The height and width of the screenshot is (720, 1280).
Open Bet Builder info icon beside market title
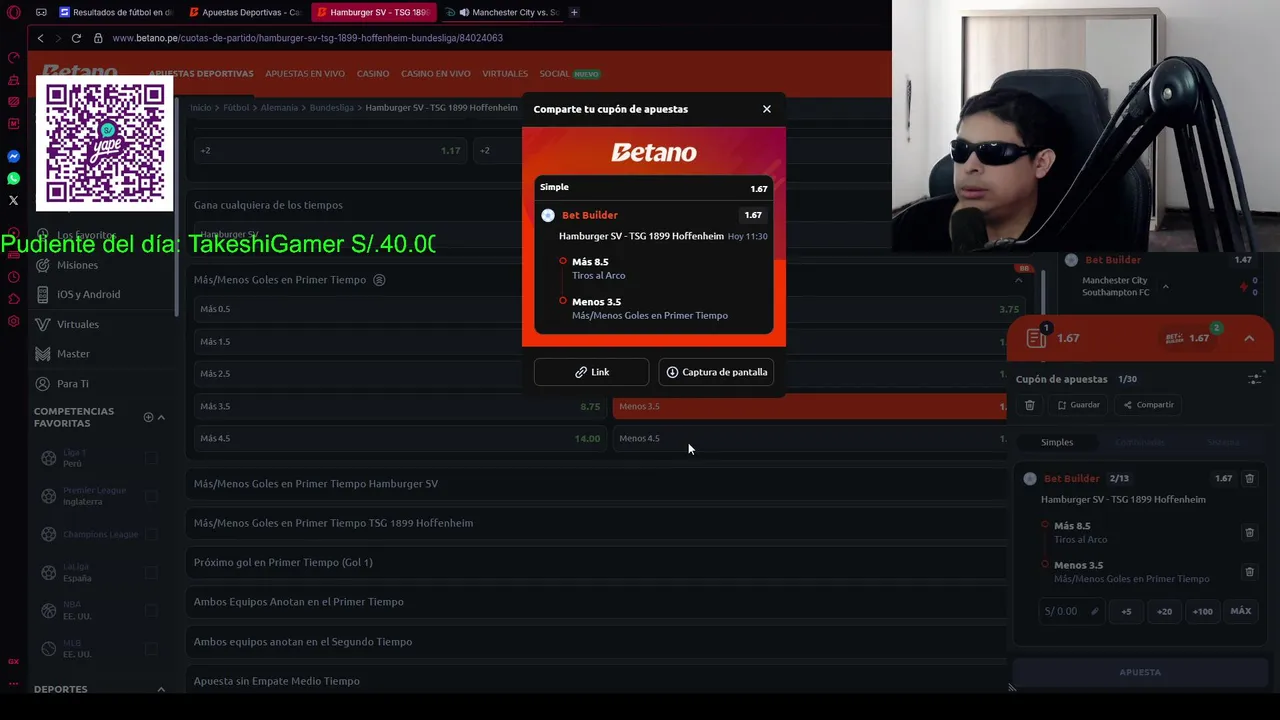coord(379,280)
